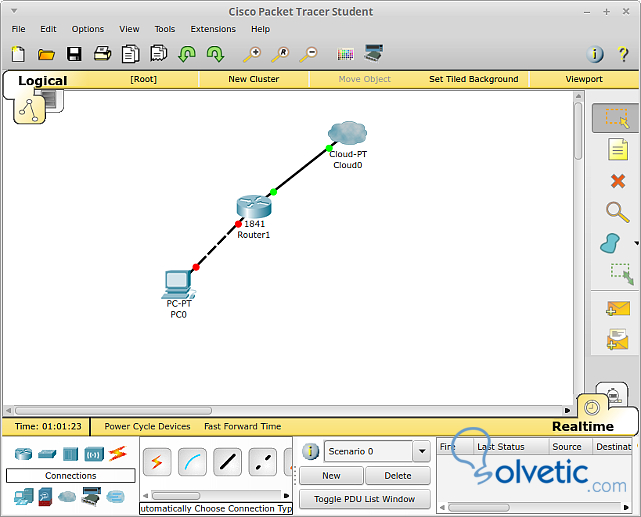Open the Edit menu
Viewport: 641px width, 517px height.
[48, 29]
